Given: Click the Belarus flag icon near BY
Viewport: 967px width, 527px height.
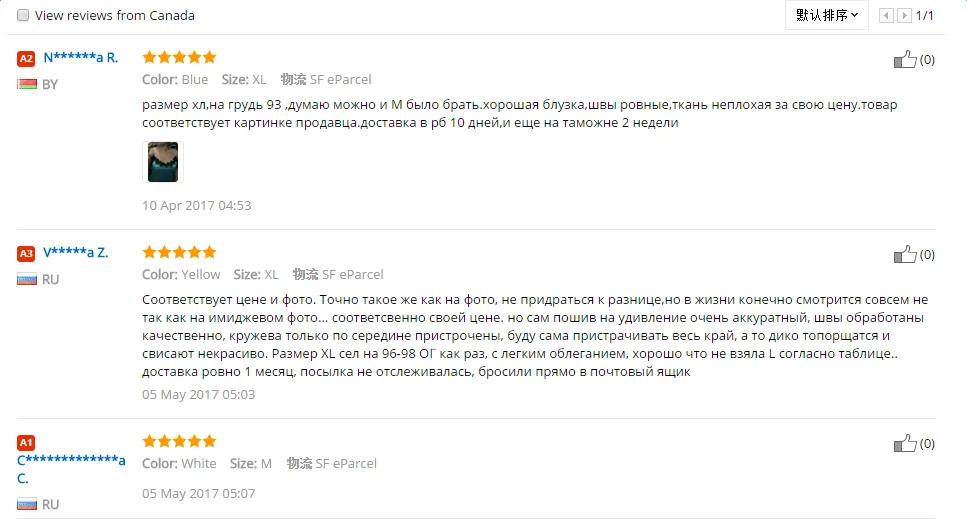Looking at the screenshot, I should coord(27,84).
